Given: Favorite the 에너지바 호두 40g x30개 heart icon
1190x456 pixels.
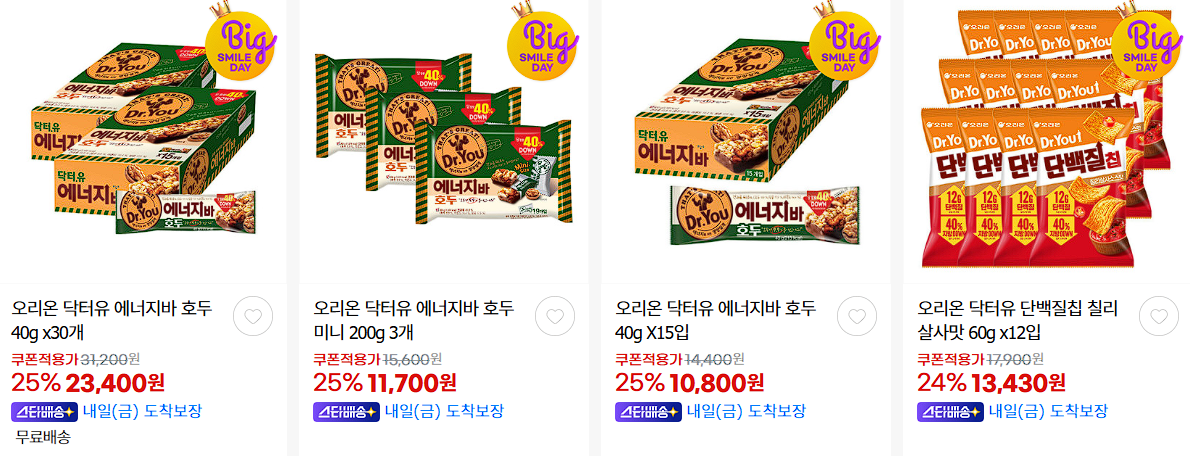Looking at the screenshot, I should tap(253, 316).
